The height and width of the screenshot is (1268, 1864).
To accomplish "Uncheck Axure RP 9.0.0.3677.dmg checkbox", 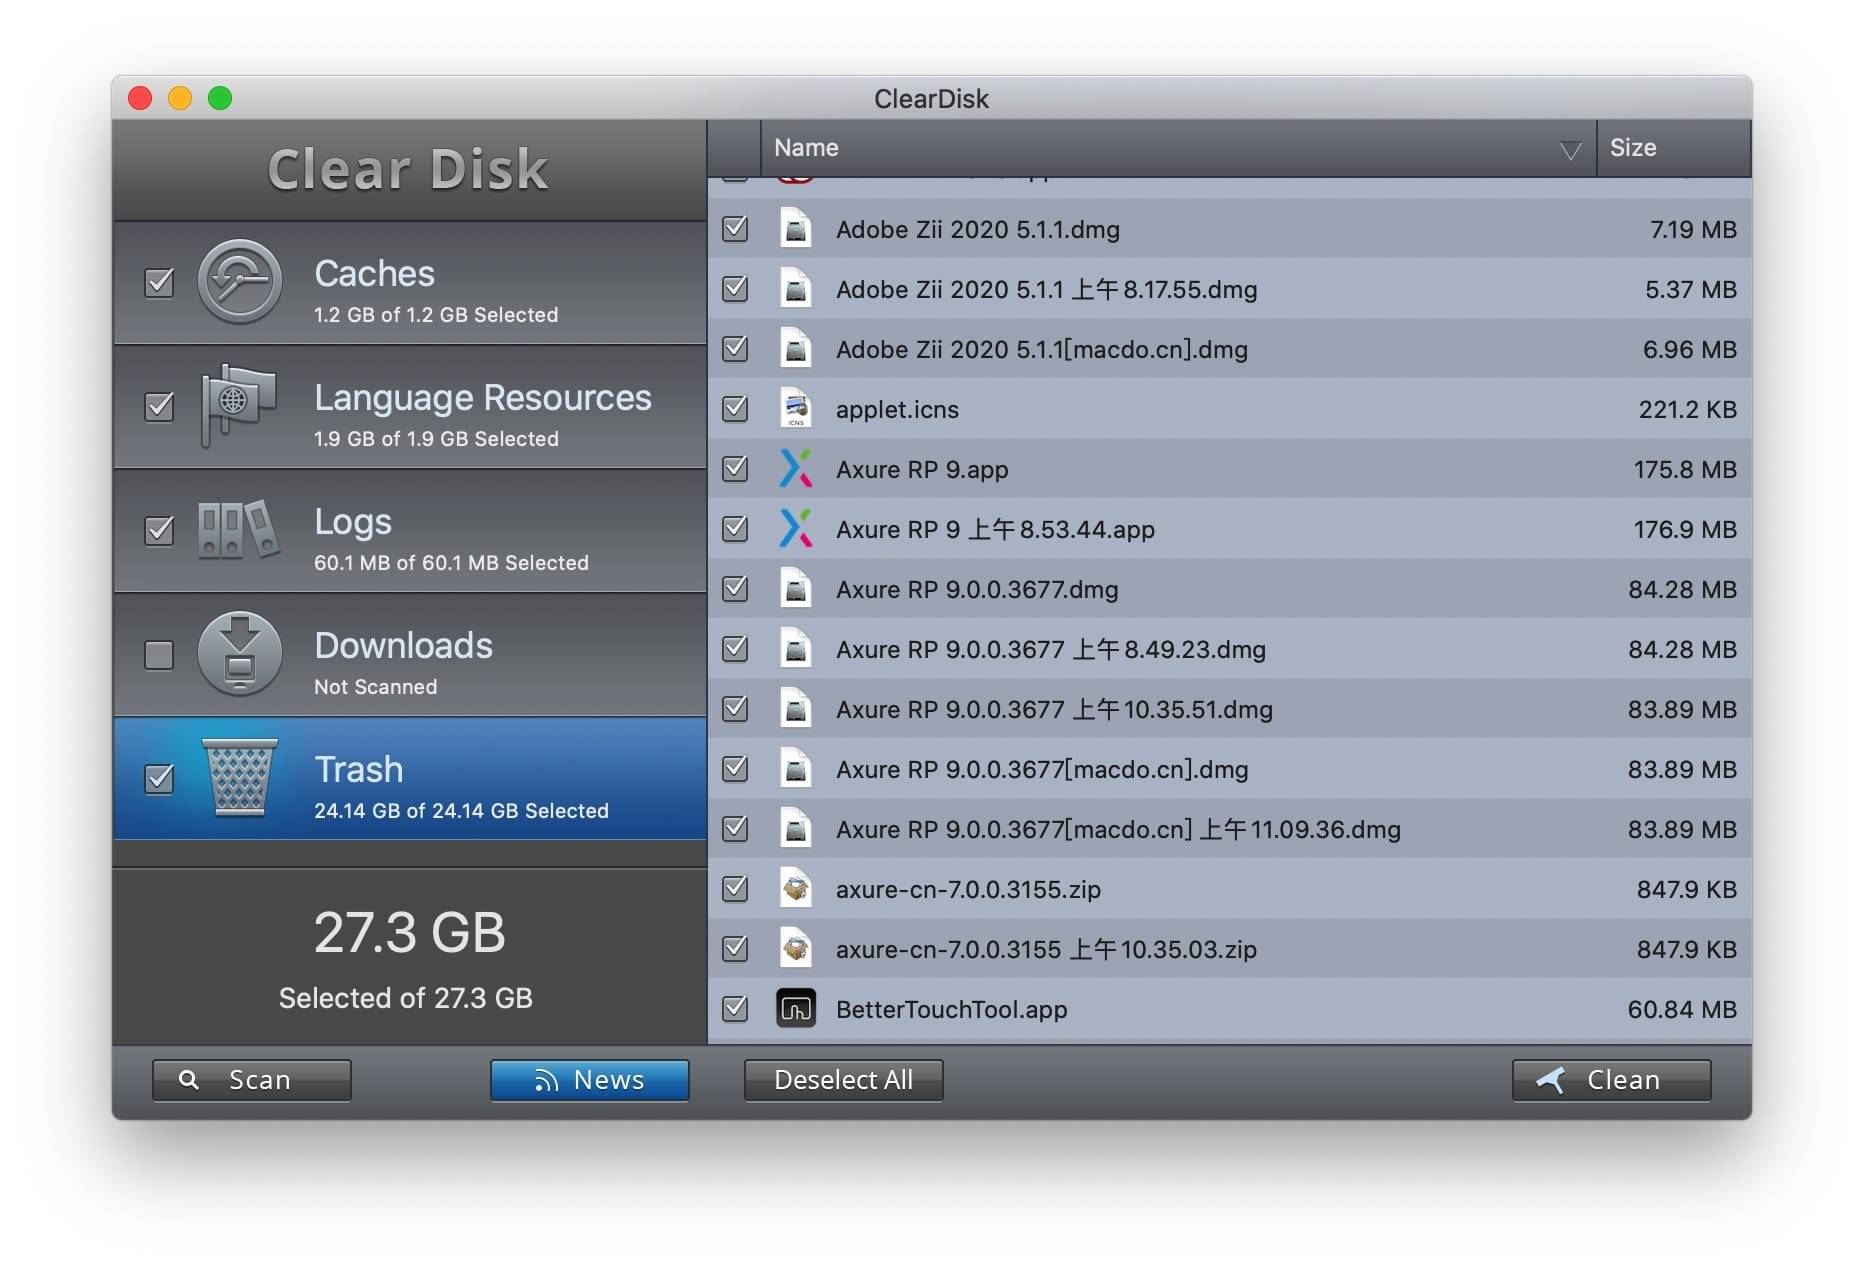I will pos(735,589).
